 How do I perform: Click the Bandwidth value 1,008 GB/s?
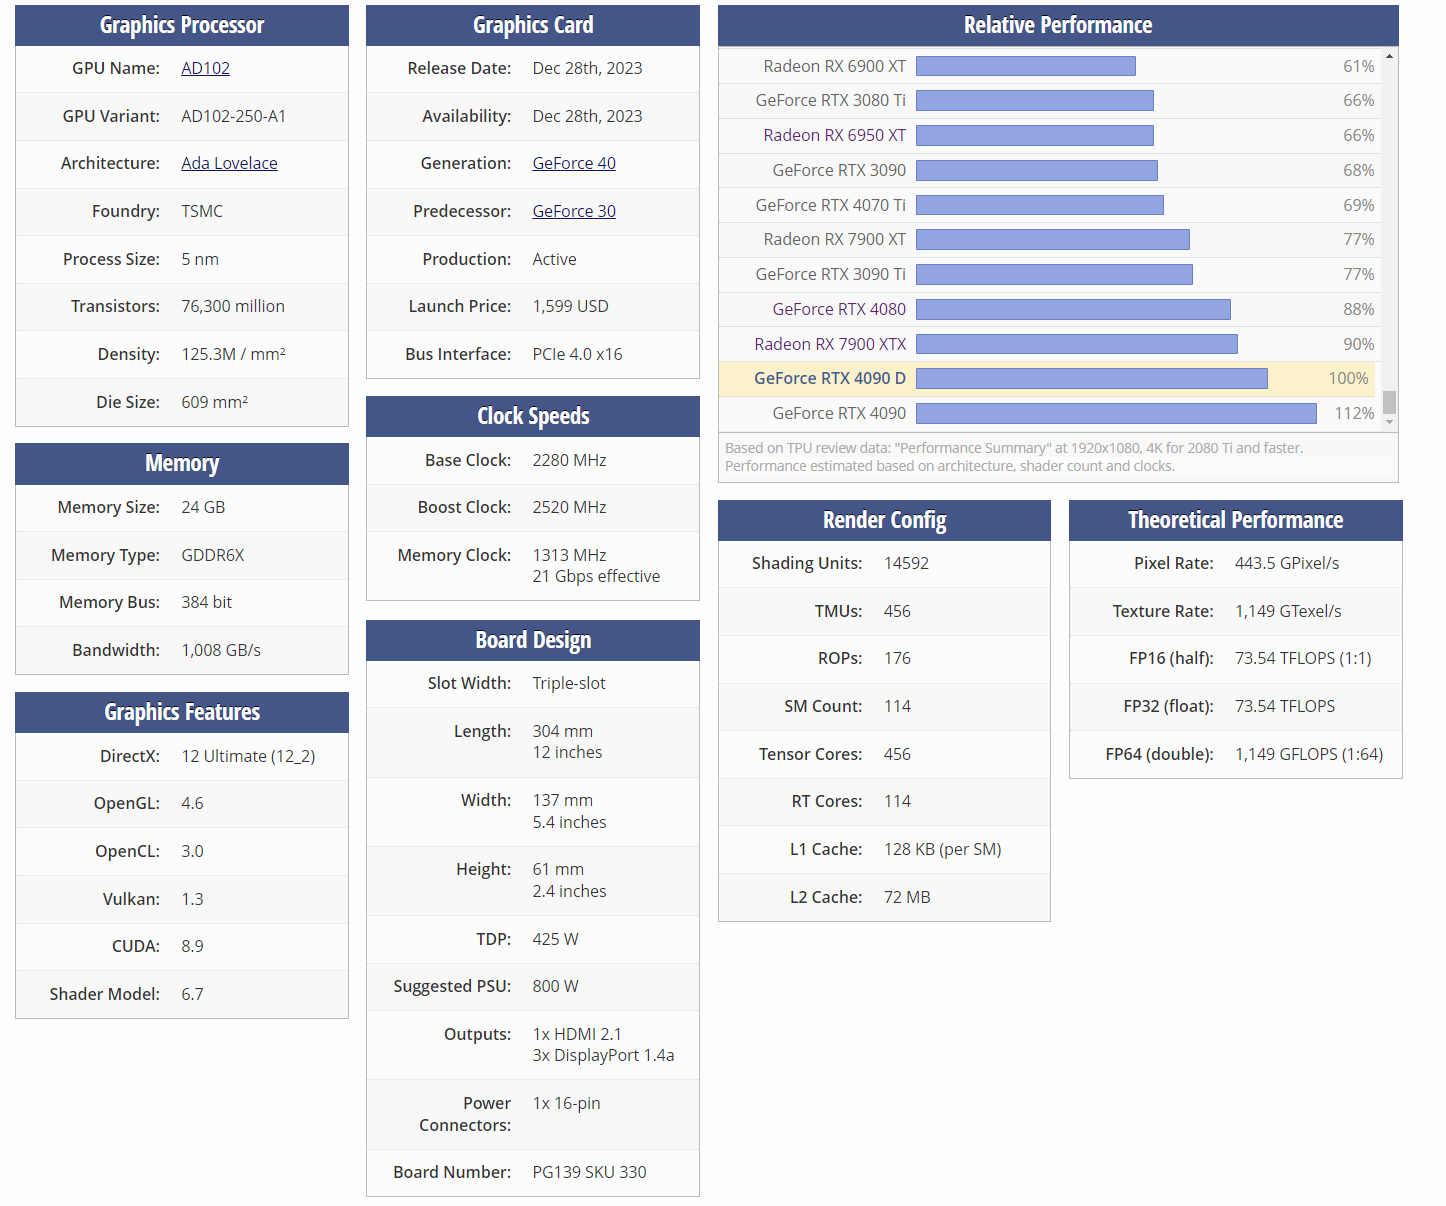tap(221, 650)
